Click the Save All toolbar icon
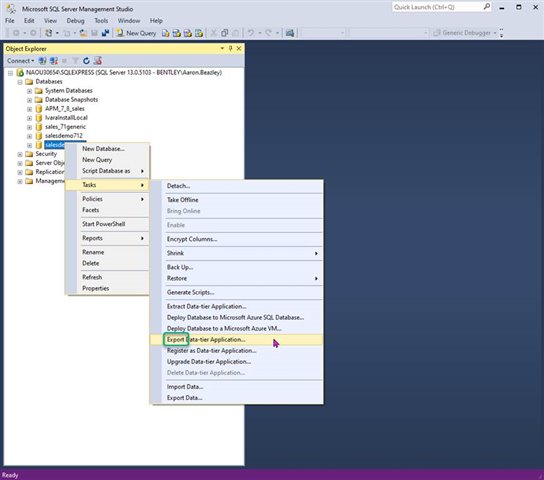 point(105,33)
